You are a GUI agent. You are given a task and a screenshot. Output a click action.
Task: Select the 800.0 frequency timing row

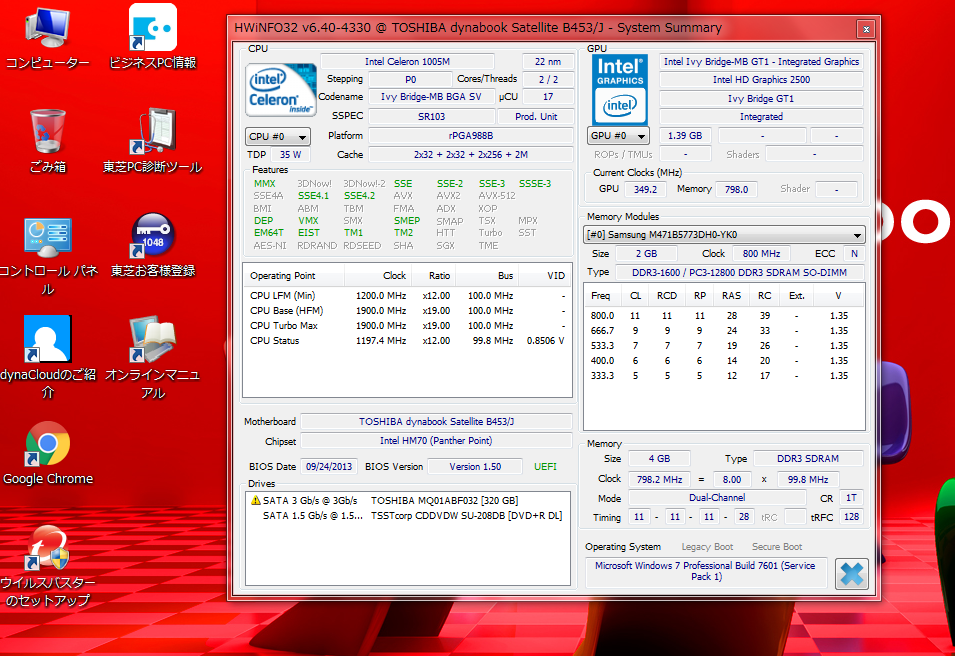(x=724, y=316)
